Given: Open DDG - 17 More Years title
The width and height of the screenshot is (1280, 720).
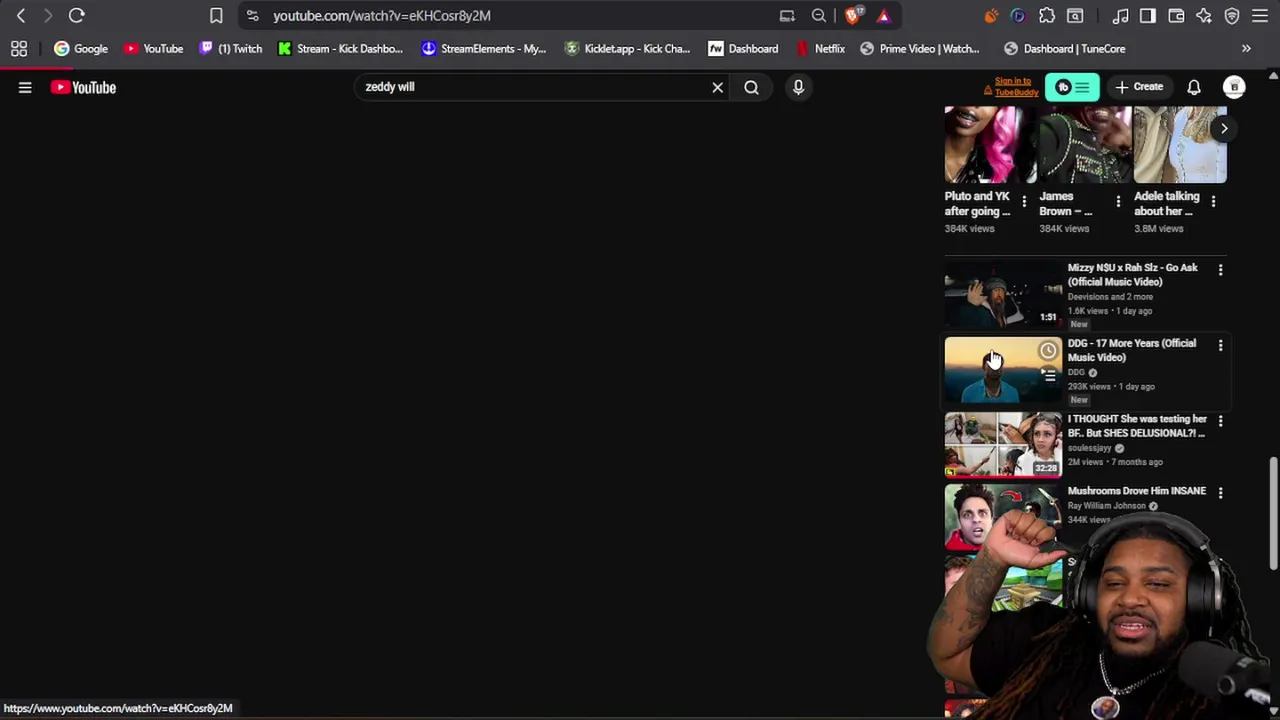Looking at the screenshot, I should (x=1131, y=350).
